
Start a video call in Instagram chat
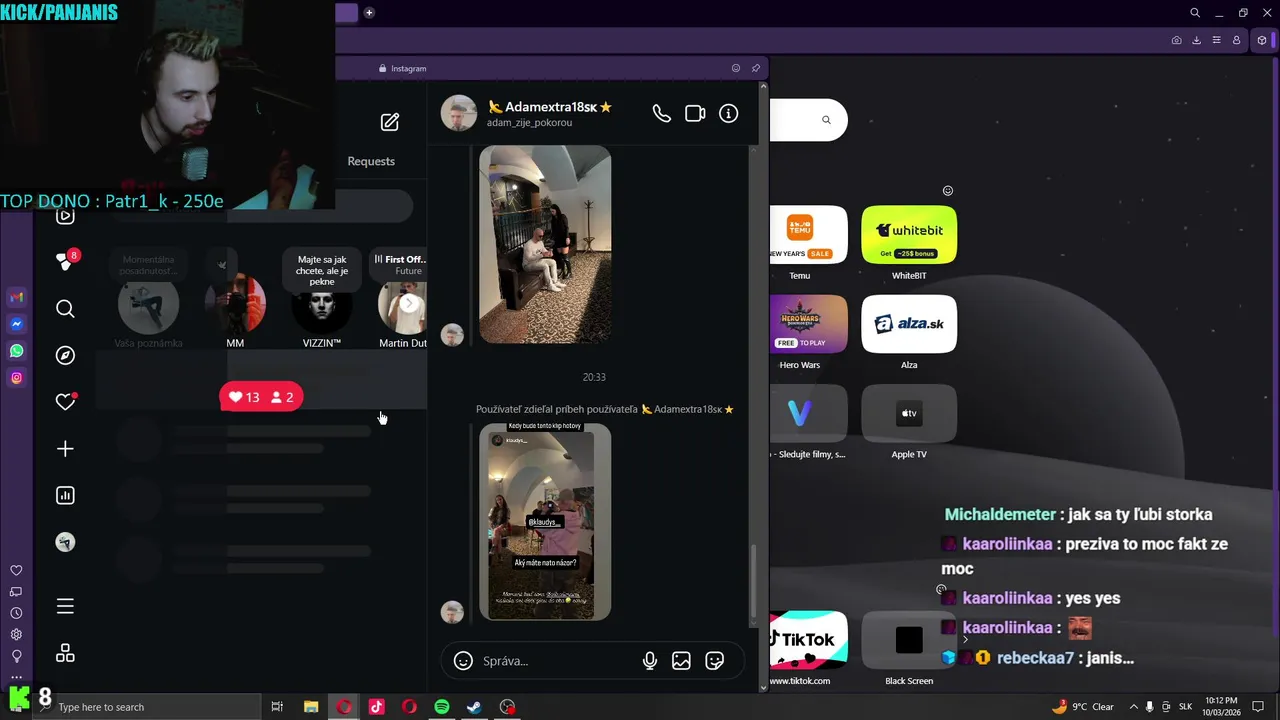click(x=695, y=114)
